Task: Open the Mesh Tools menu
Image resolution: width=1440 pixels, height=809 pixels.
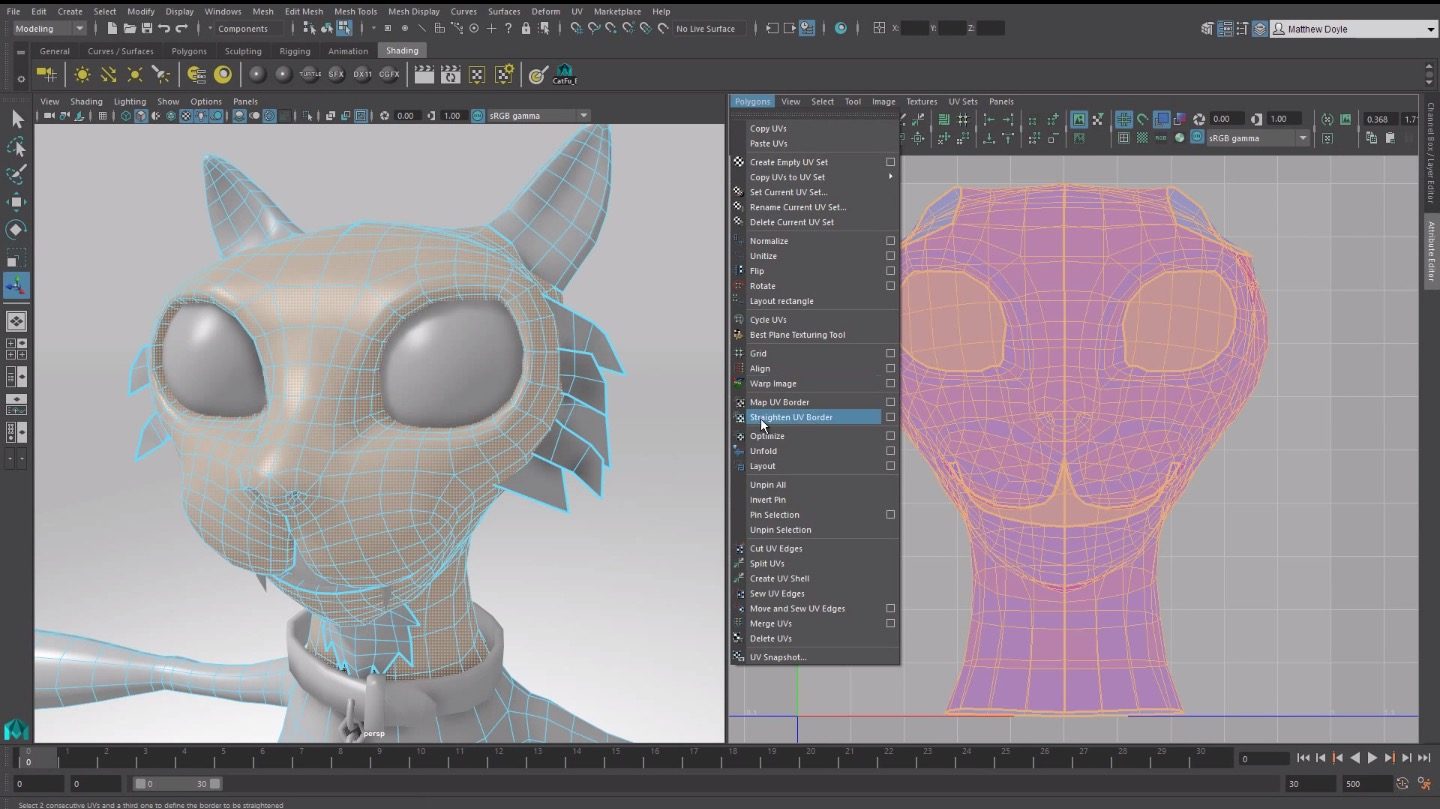Action: pyautogui.click(x=355, y=12)
